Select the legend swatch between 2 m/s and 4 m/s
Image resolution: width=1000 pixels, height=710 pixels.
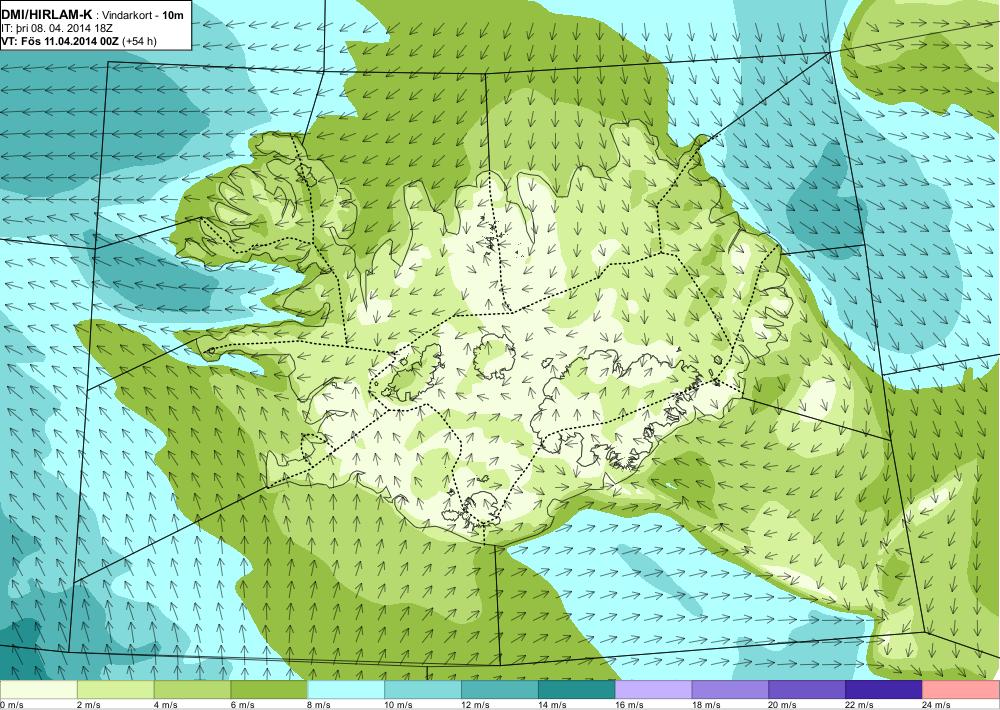point(115,690)
